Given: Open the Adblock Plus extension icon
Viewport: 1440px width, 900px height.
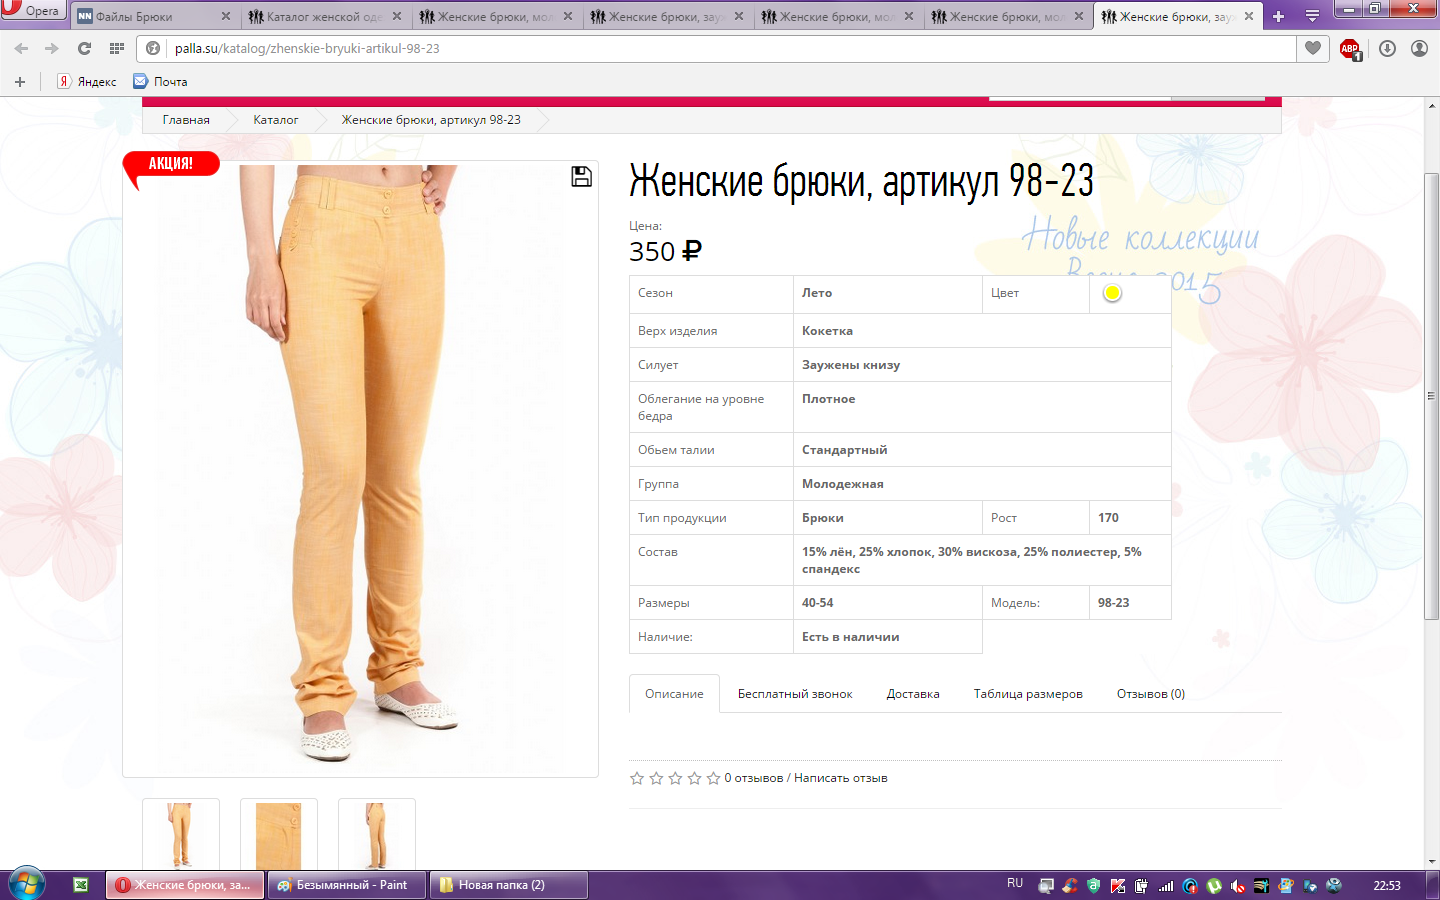Looking at the screenshot, I should (1350, 49).
